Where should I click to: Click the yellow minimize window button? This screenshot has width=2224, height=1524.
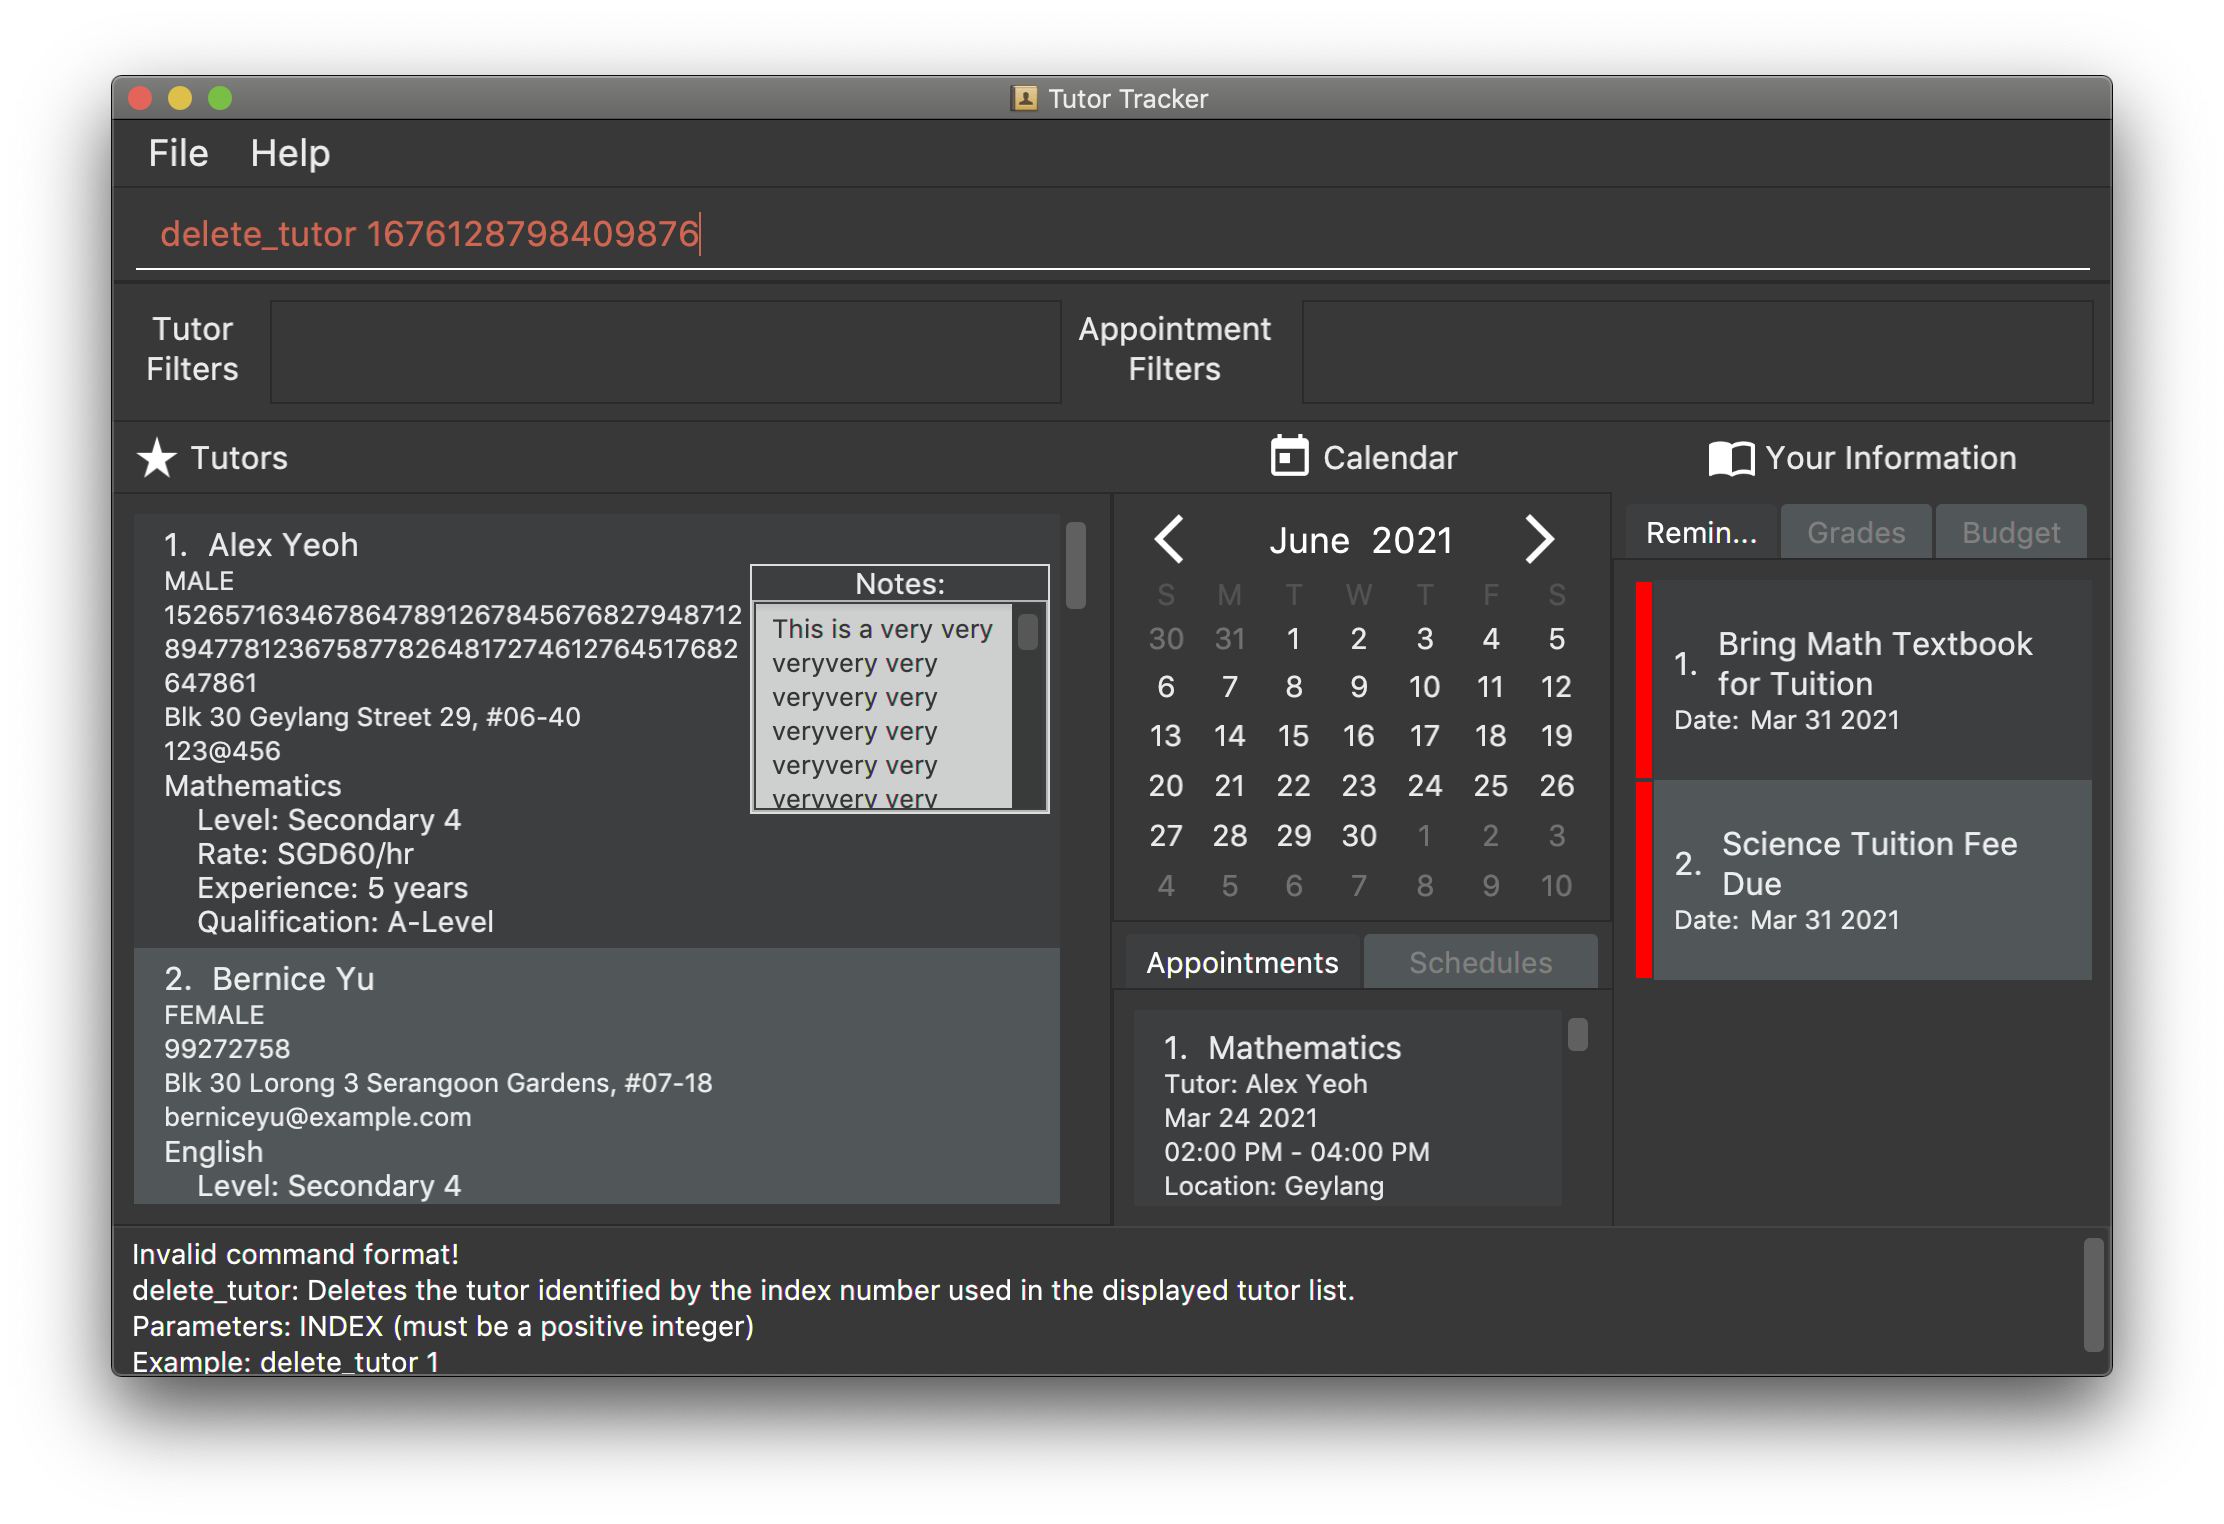[x=180, y=98]
